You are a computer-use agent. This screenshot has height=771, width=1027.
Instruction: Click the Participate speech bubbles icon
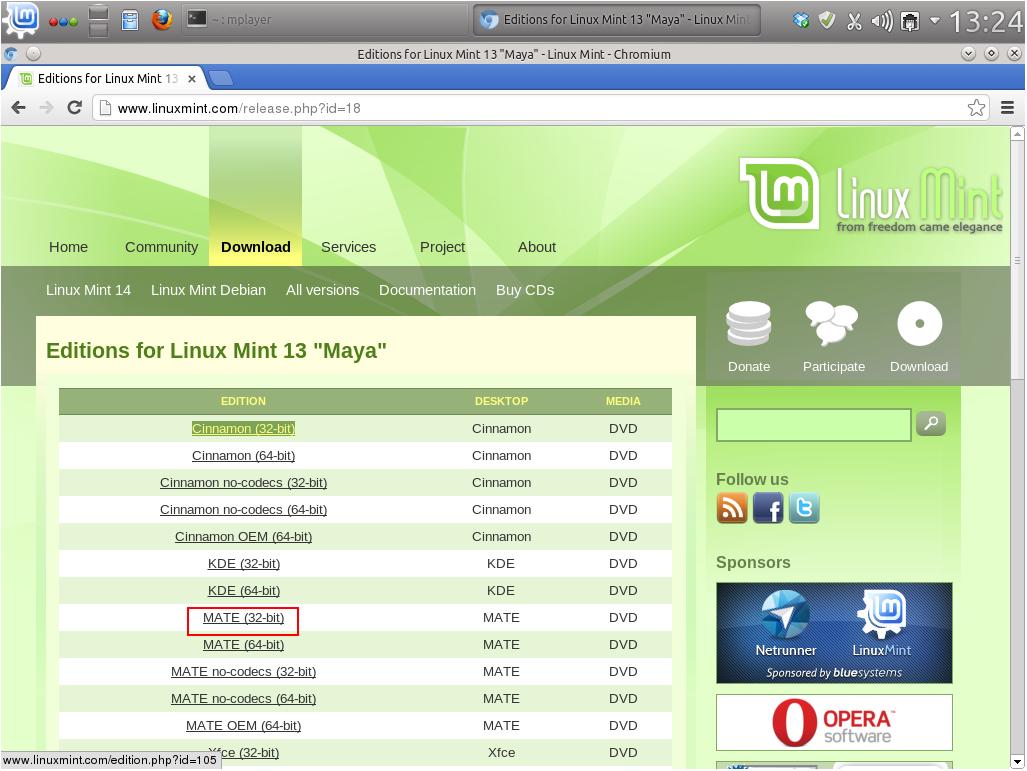pyautogui.click(x=832, y=323)
